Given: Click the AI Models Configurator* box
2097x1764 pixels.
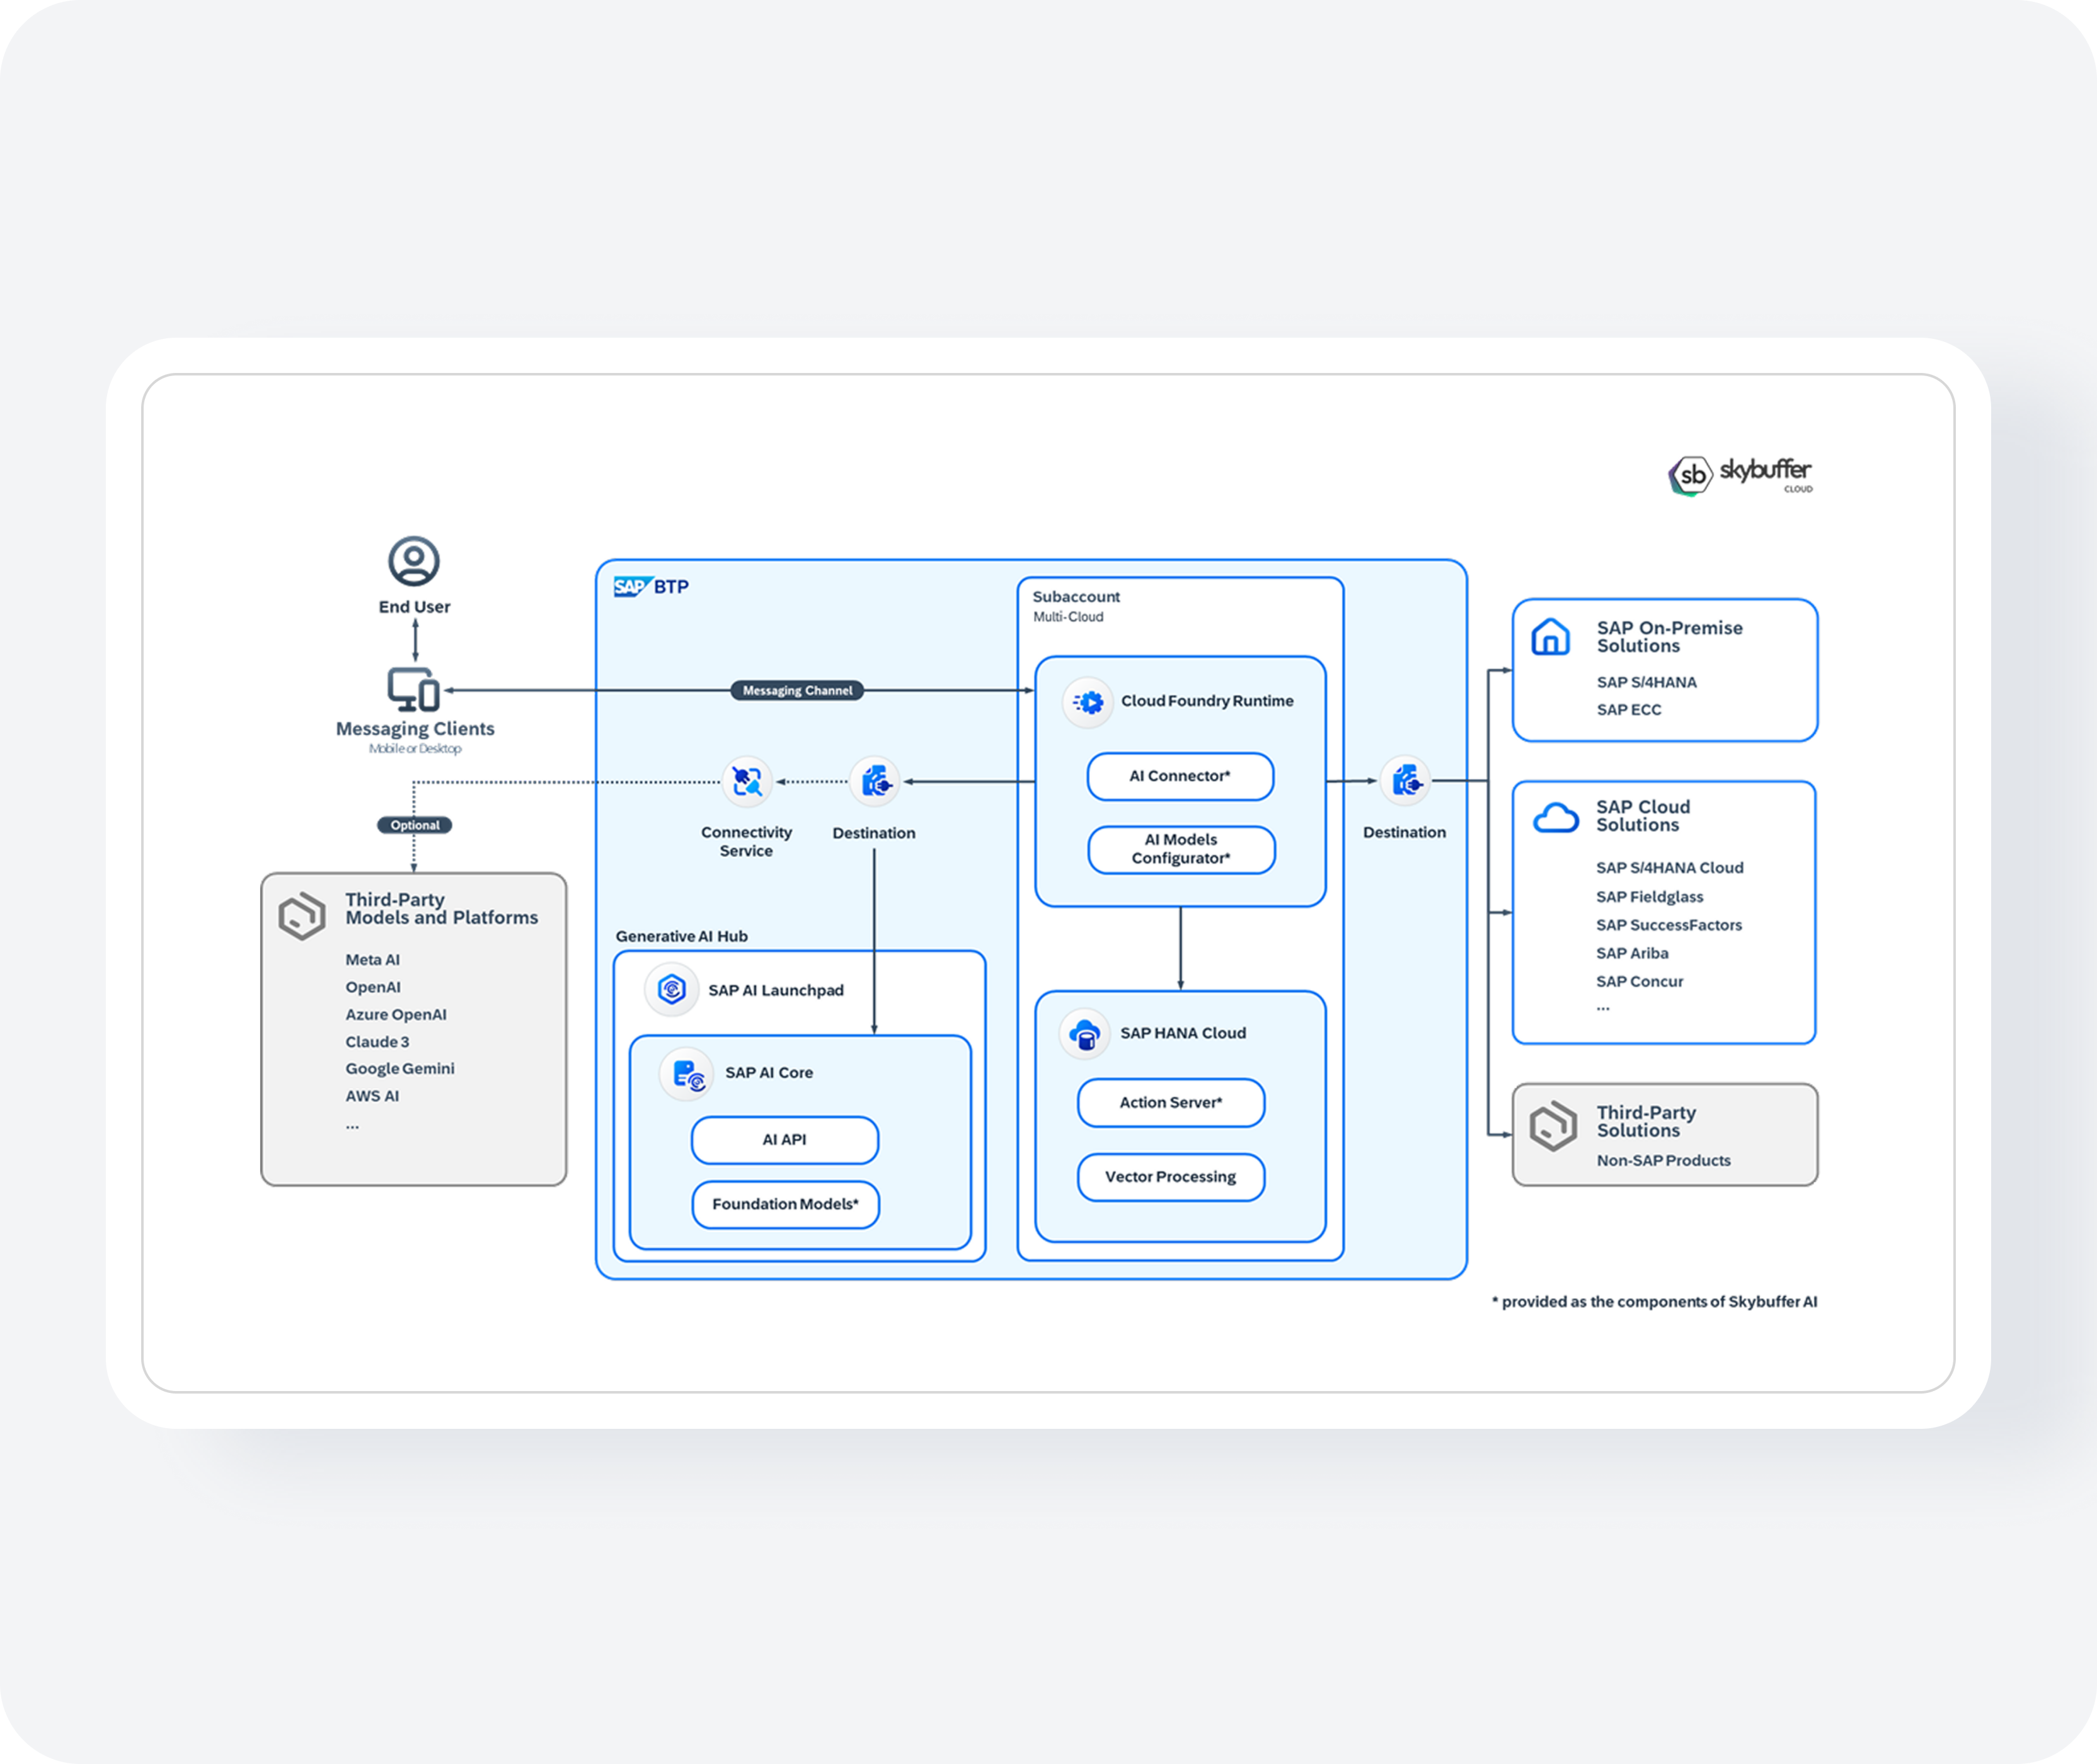Looking at the screenshot, I should click(x=1181, y=849).
